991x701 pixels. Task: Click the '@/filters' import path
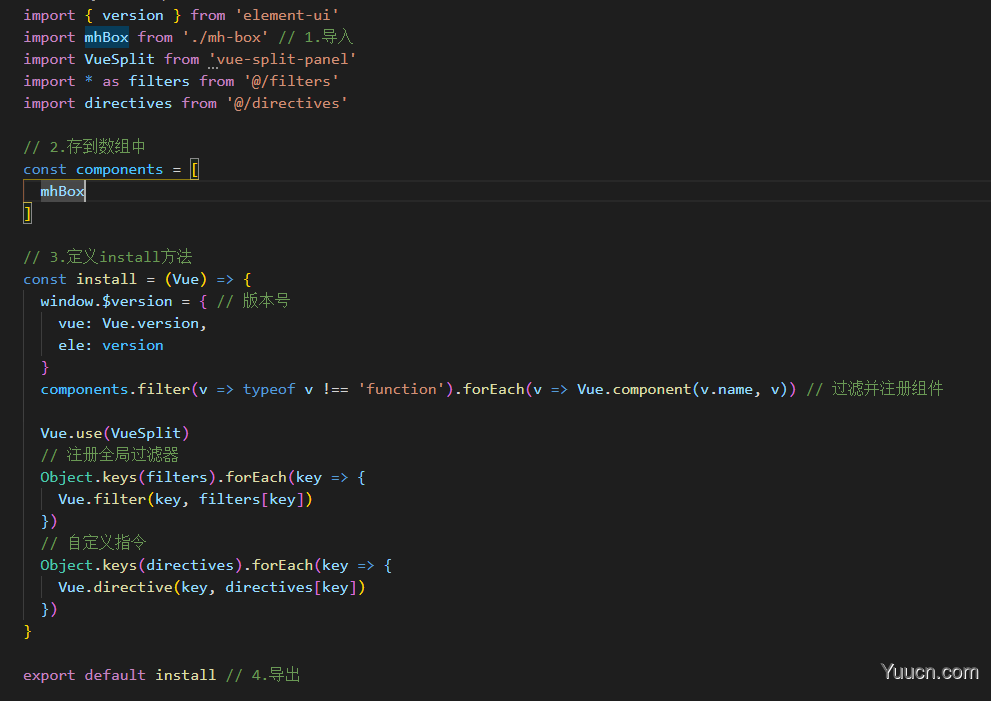[291, 82]
